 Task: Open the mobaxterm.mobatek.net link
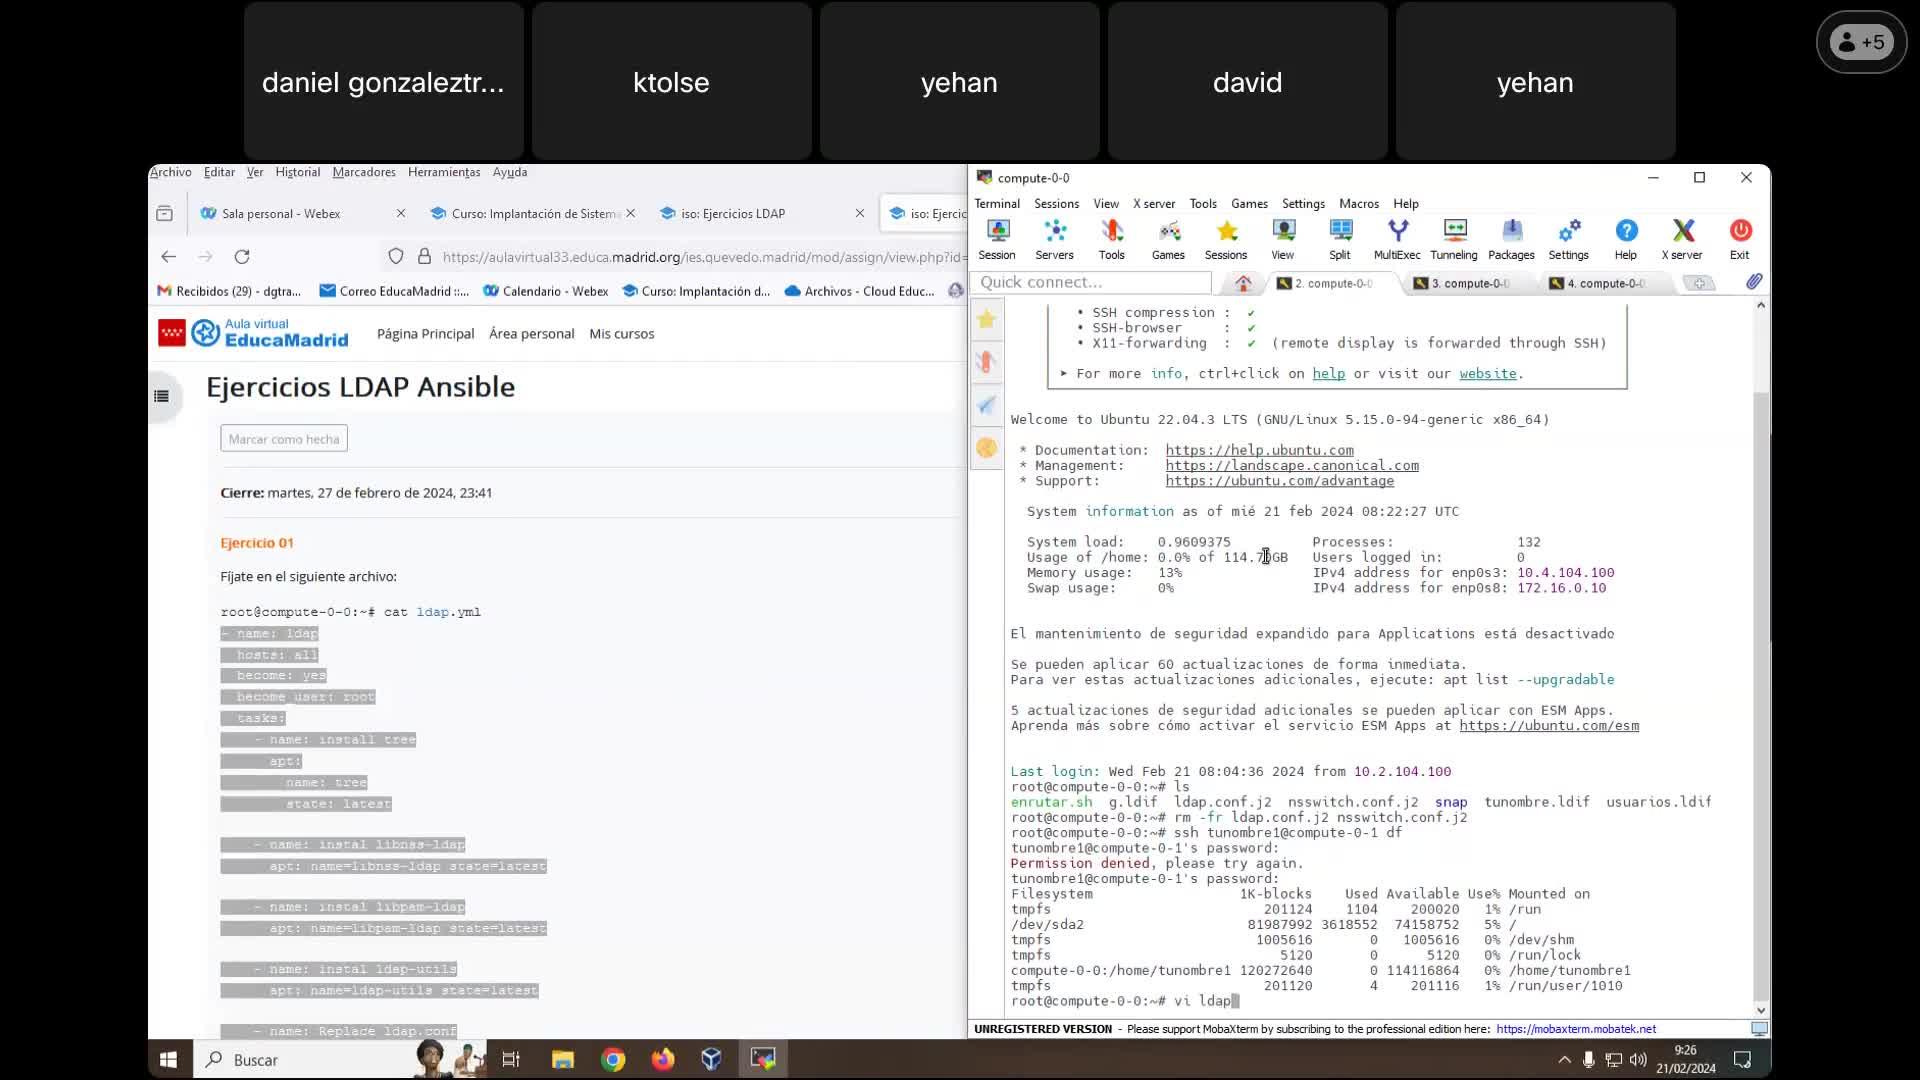pos(1576,1029)
